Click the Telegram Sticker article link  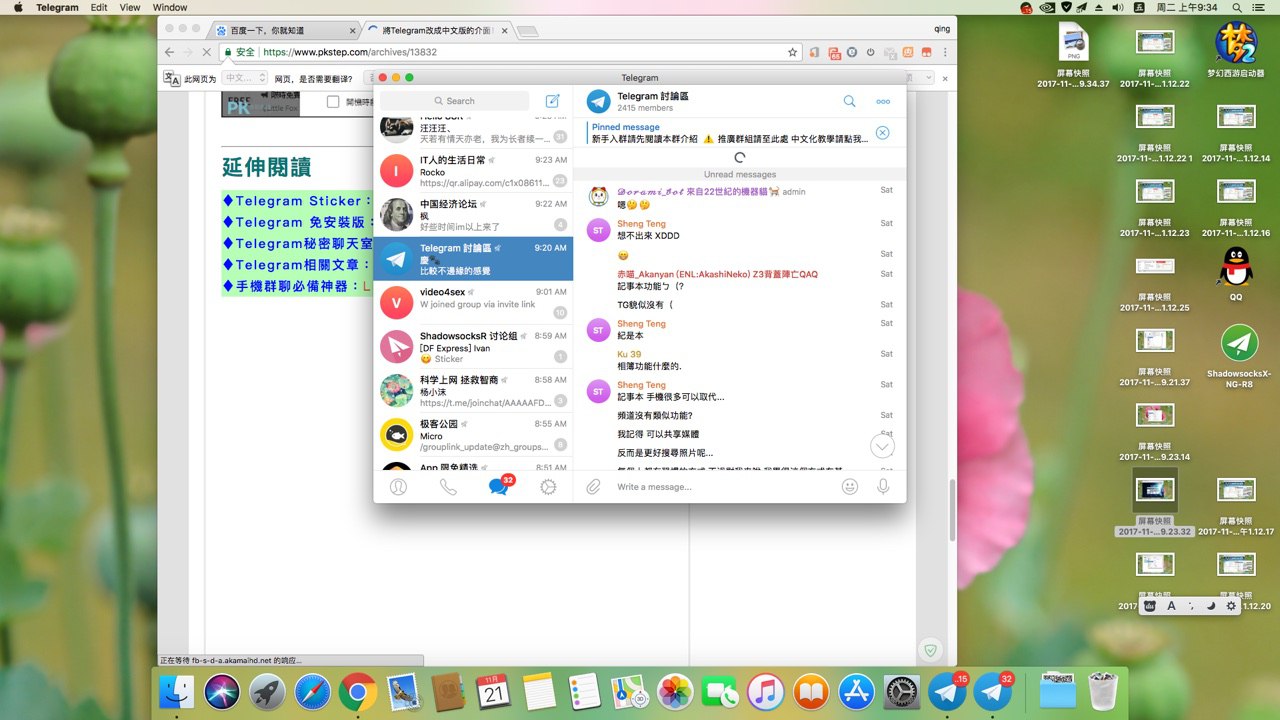tap(297, 201)
